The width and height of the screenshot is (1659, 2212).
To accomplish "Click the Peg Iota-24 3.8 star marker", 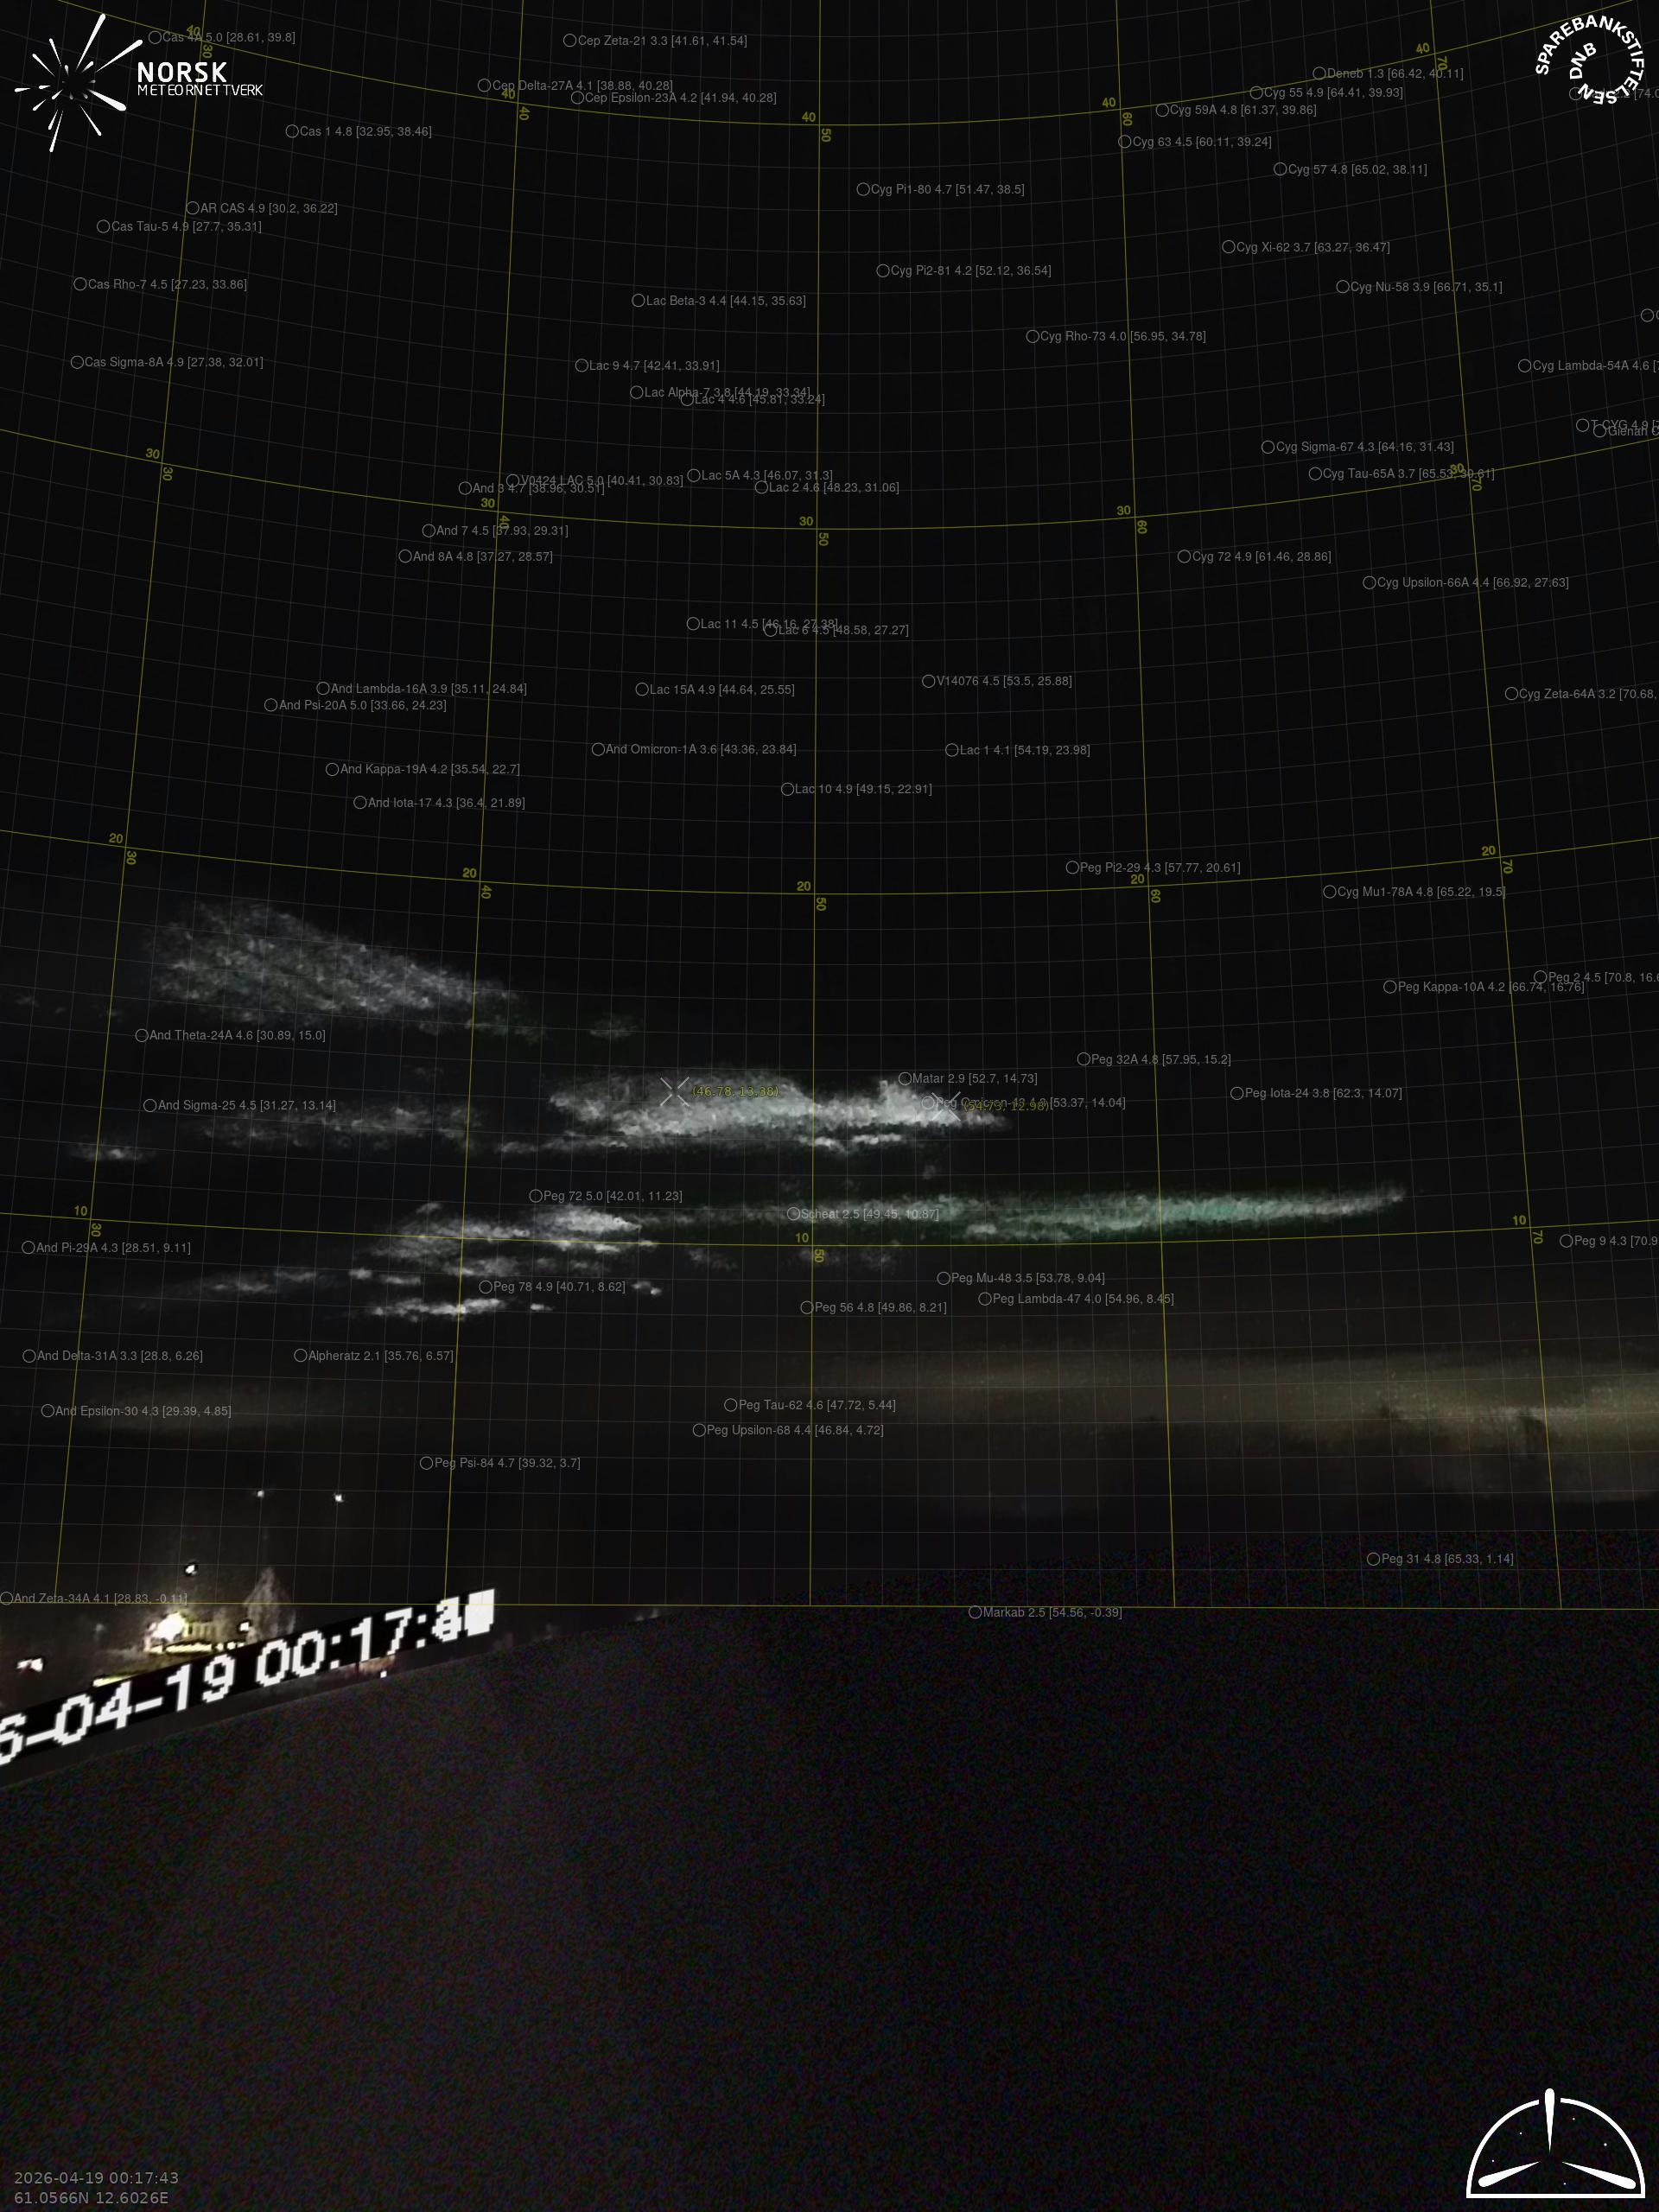I will tap(1237, 1093).
